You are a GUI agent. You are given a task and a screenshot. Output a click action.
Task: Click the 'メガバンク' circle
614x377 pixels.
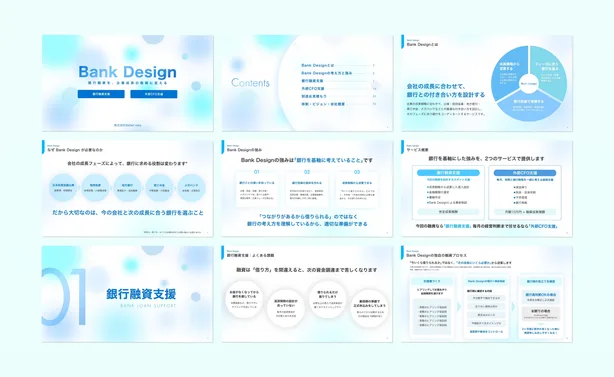191,188
